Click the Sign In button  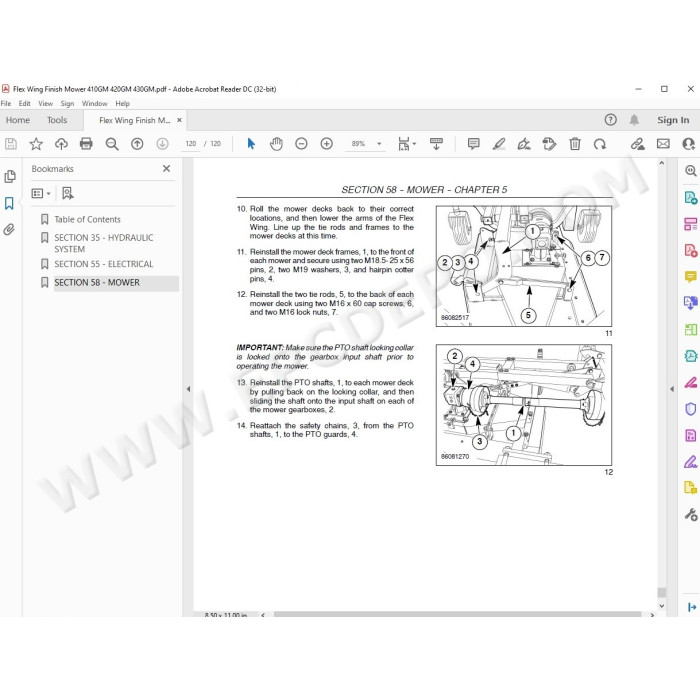click(673, 120)
